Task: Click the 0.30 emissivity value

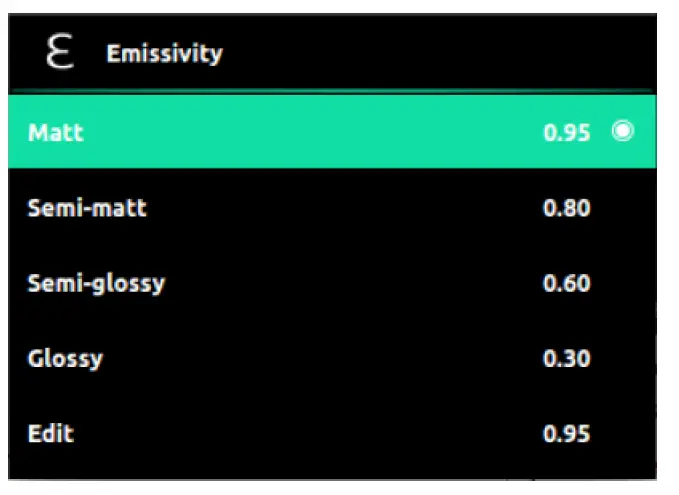Action: 566,359
